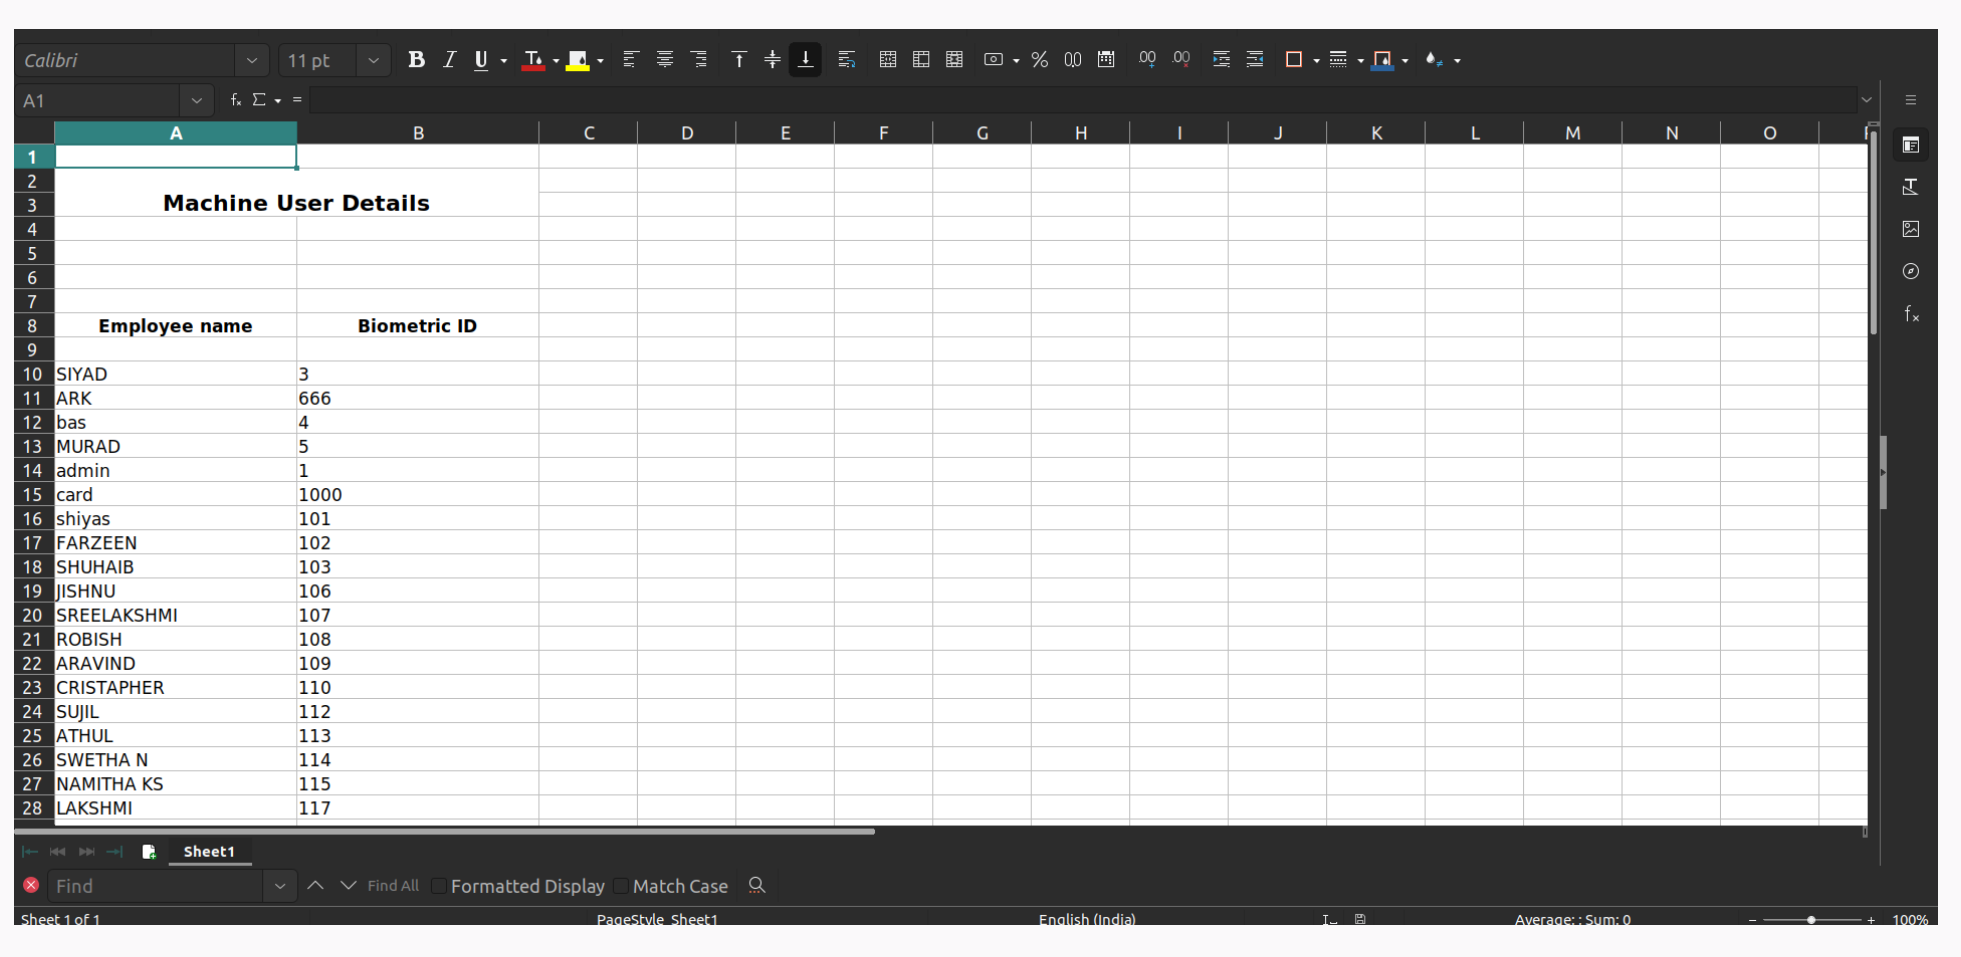Open the Function Wizard
This screenshot has width=1961, height=957.
click(x=236, y=100)
